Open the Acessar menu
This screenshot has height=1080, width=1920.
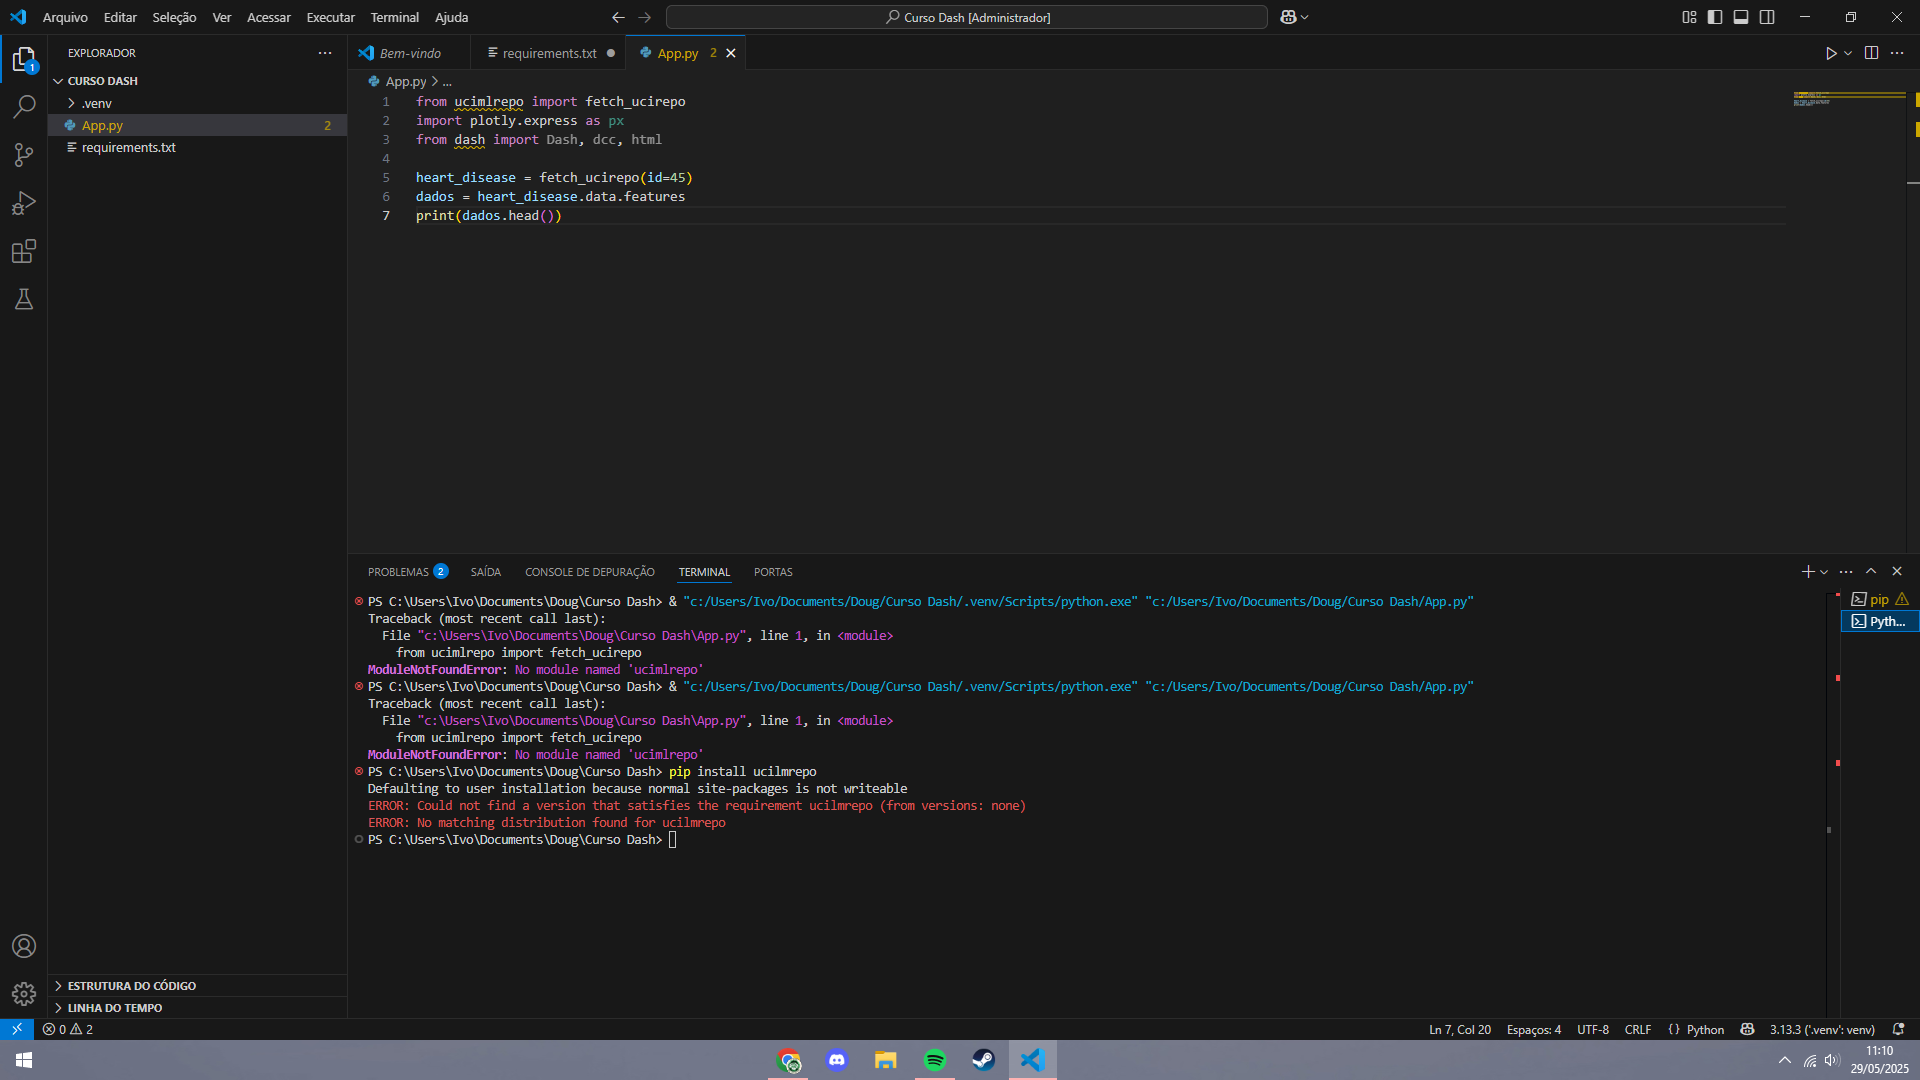click(x=269, y=17)
